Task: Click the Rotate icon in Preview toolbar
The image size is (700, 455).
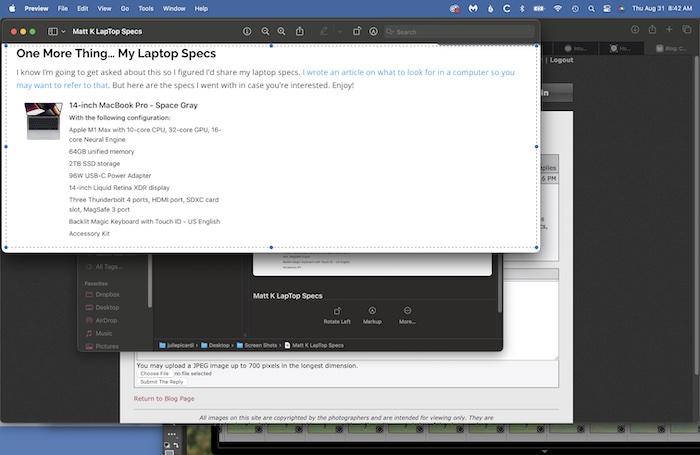Action: click(x=356, y=32)
